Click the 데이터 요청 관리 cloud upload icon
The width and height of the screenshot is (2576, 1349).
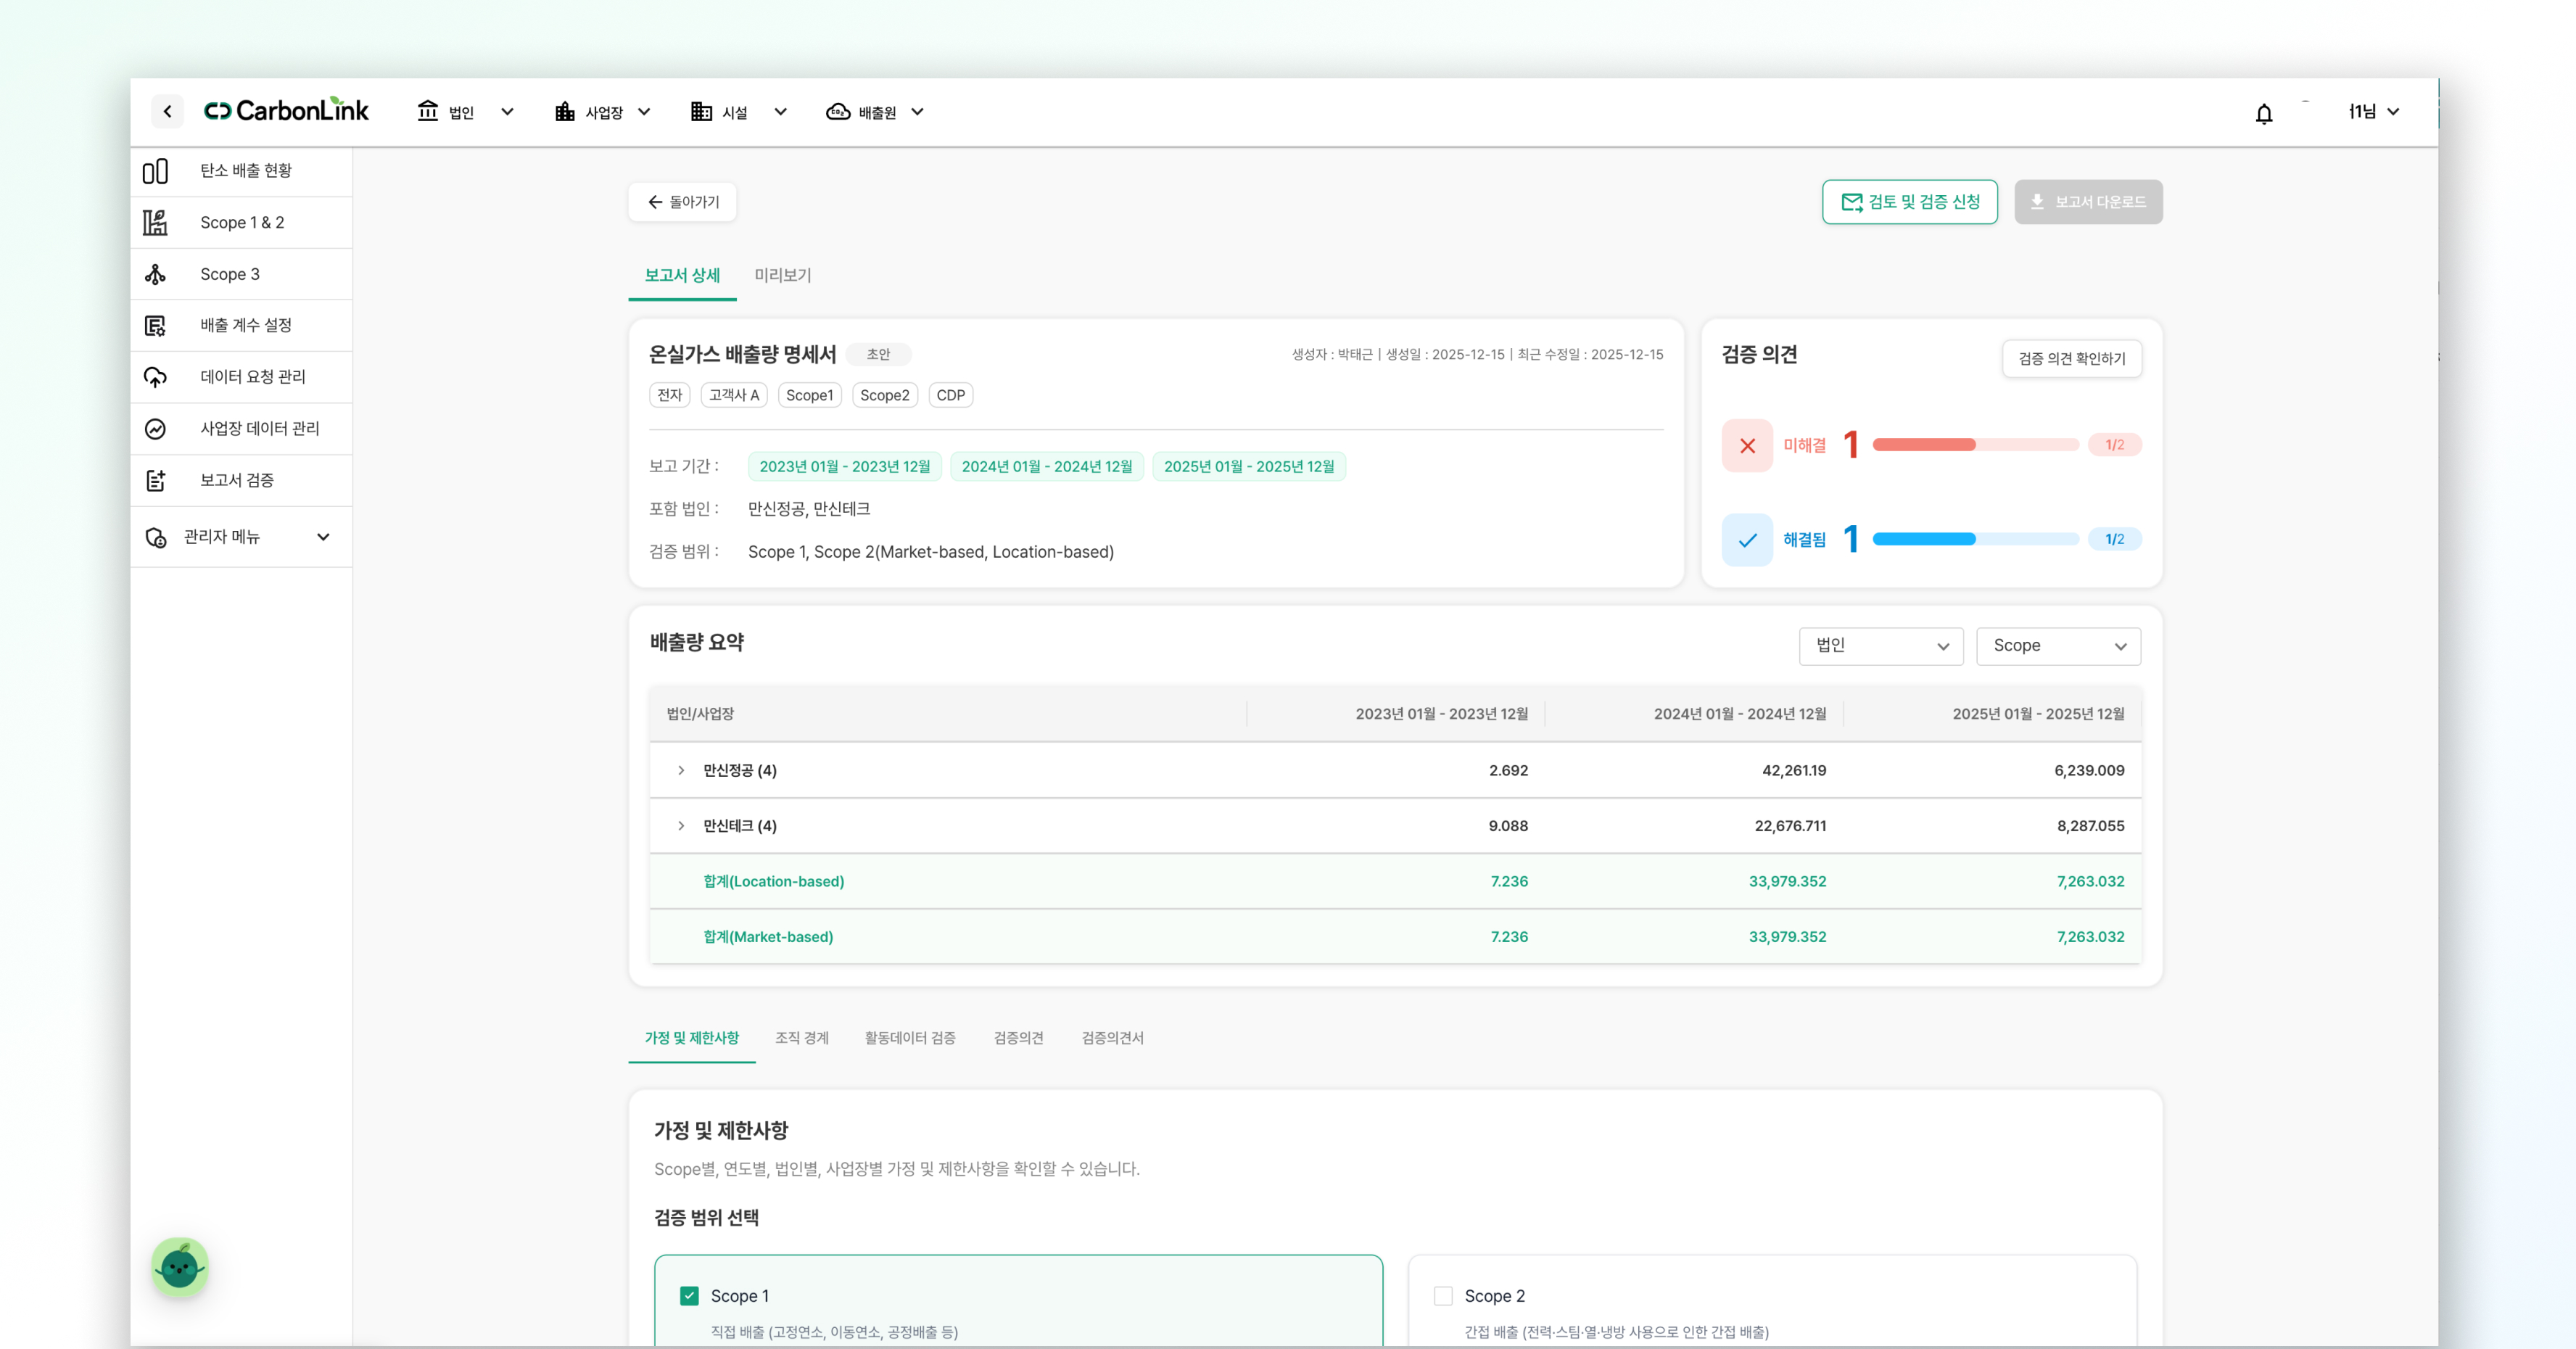pyautogui.click(x=155, y=378)
